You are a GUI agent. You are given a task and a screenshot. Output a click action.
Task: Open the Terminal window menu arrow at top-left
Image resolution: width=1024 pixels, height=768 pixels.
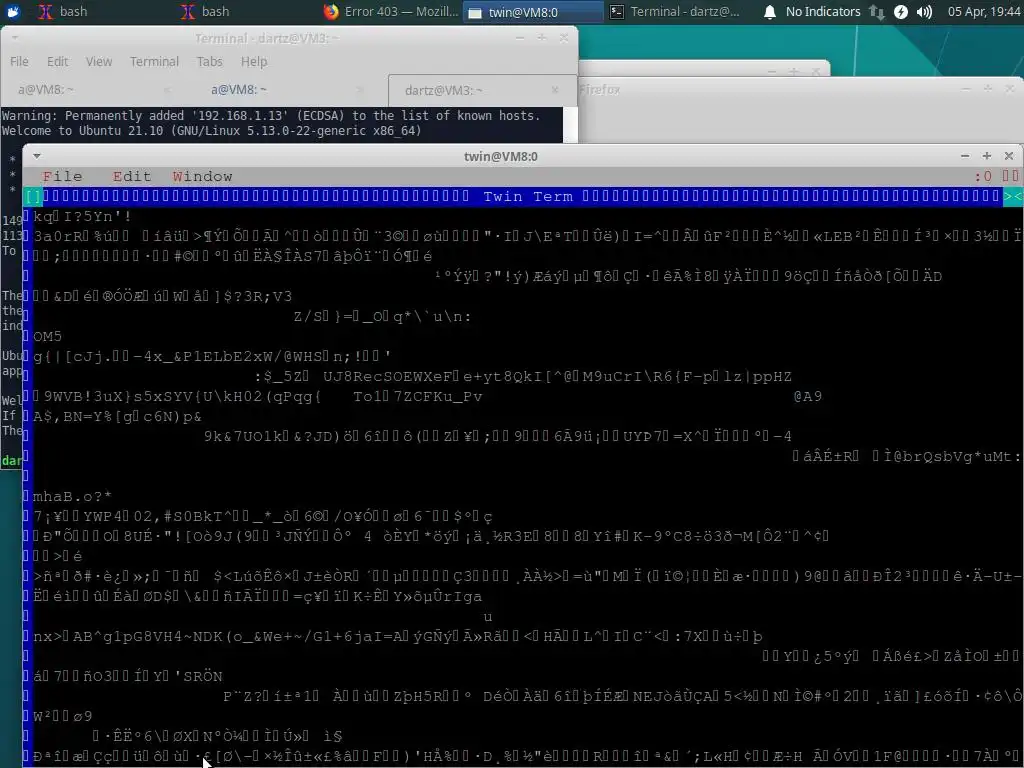pos(14,38)
